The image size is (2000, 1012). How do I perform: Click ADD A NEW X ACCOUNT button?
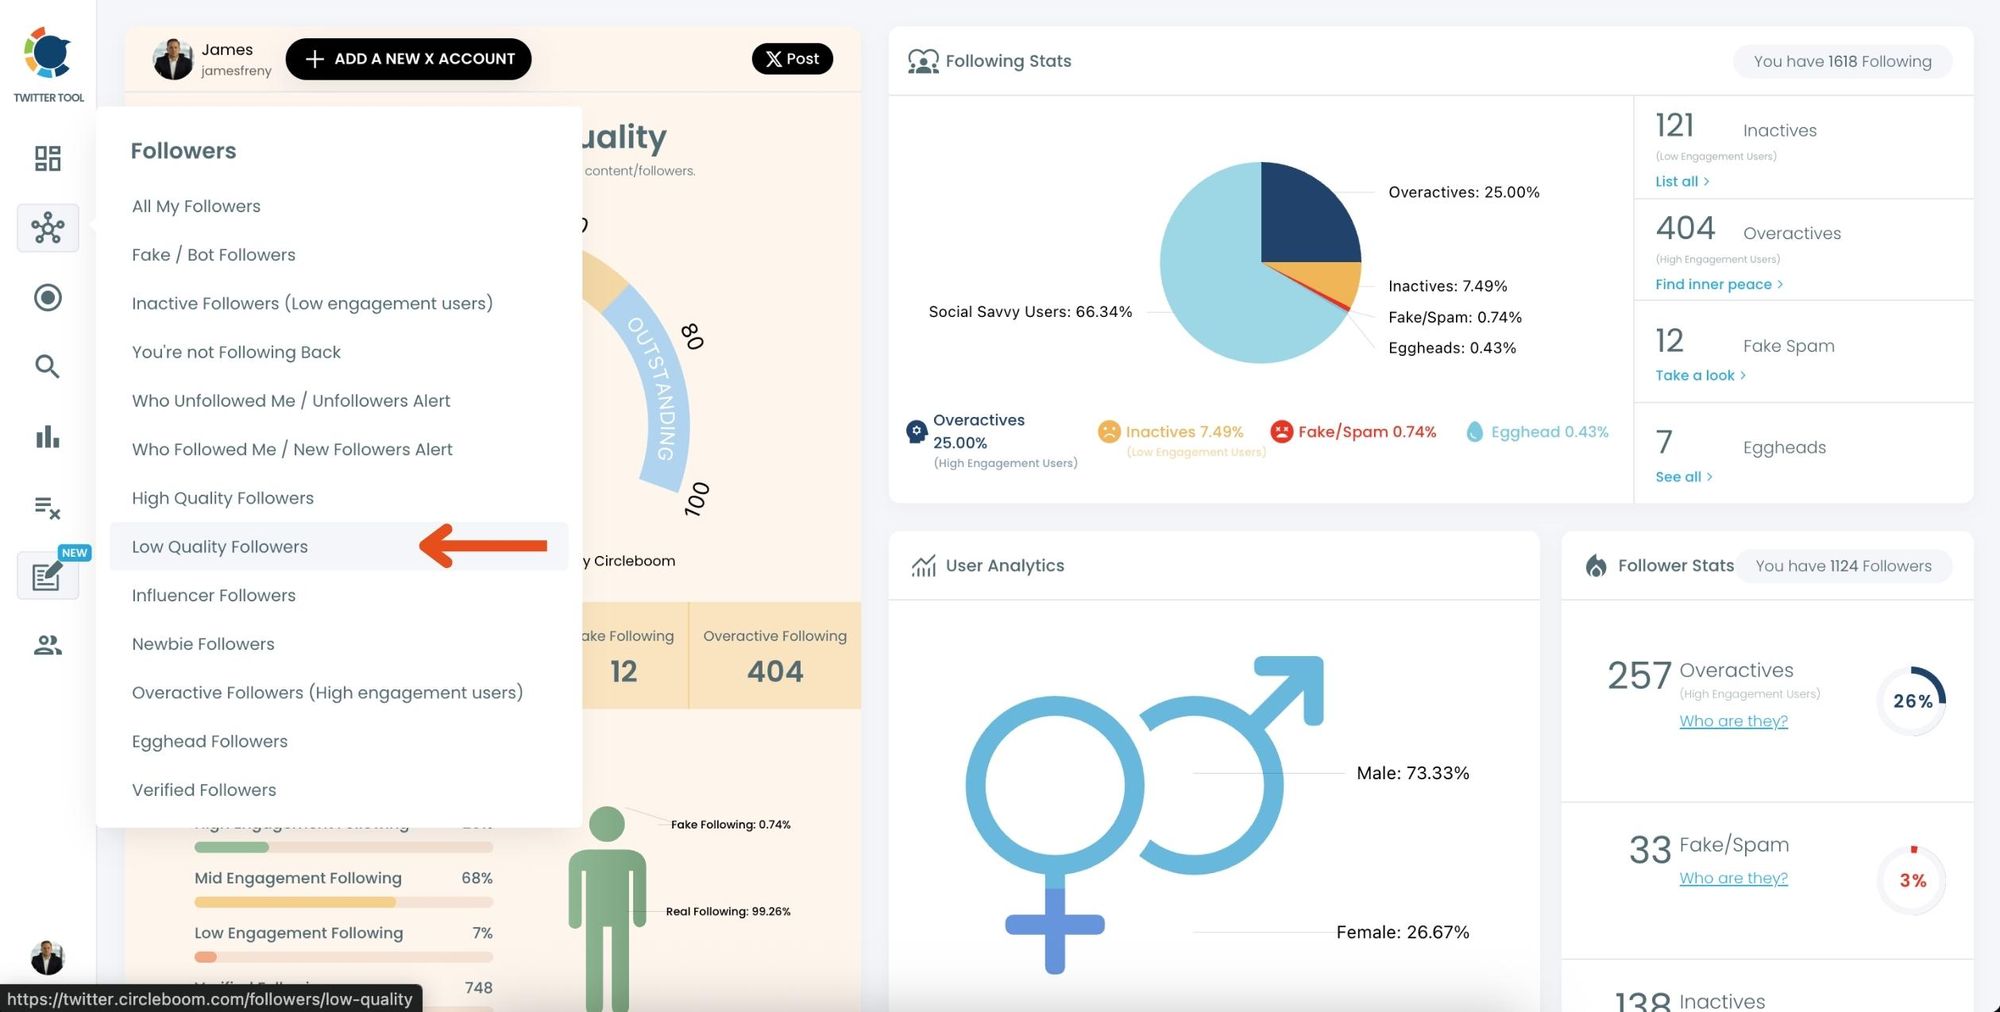(408, 59)
